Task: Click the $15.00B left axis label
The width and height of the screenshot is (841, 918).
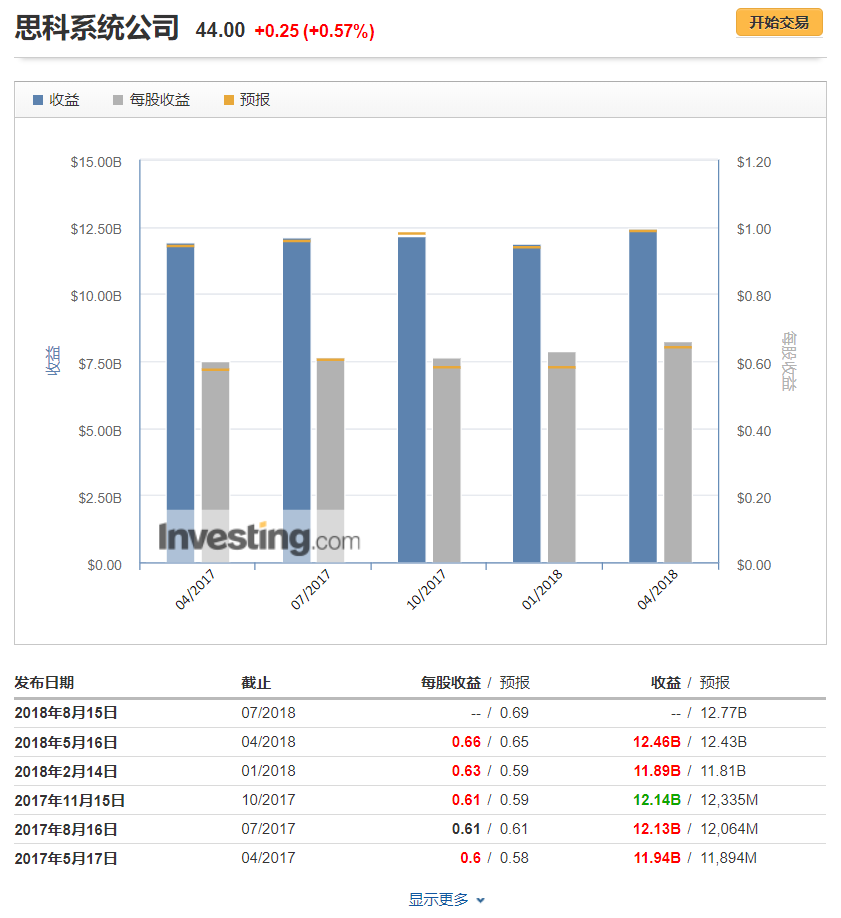Action: (96, 162)
